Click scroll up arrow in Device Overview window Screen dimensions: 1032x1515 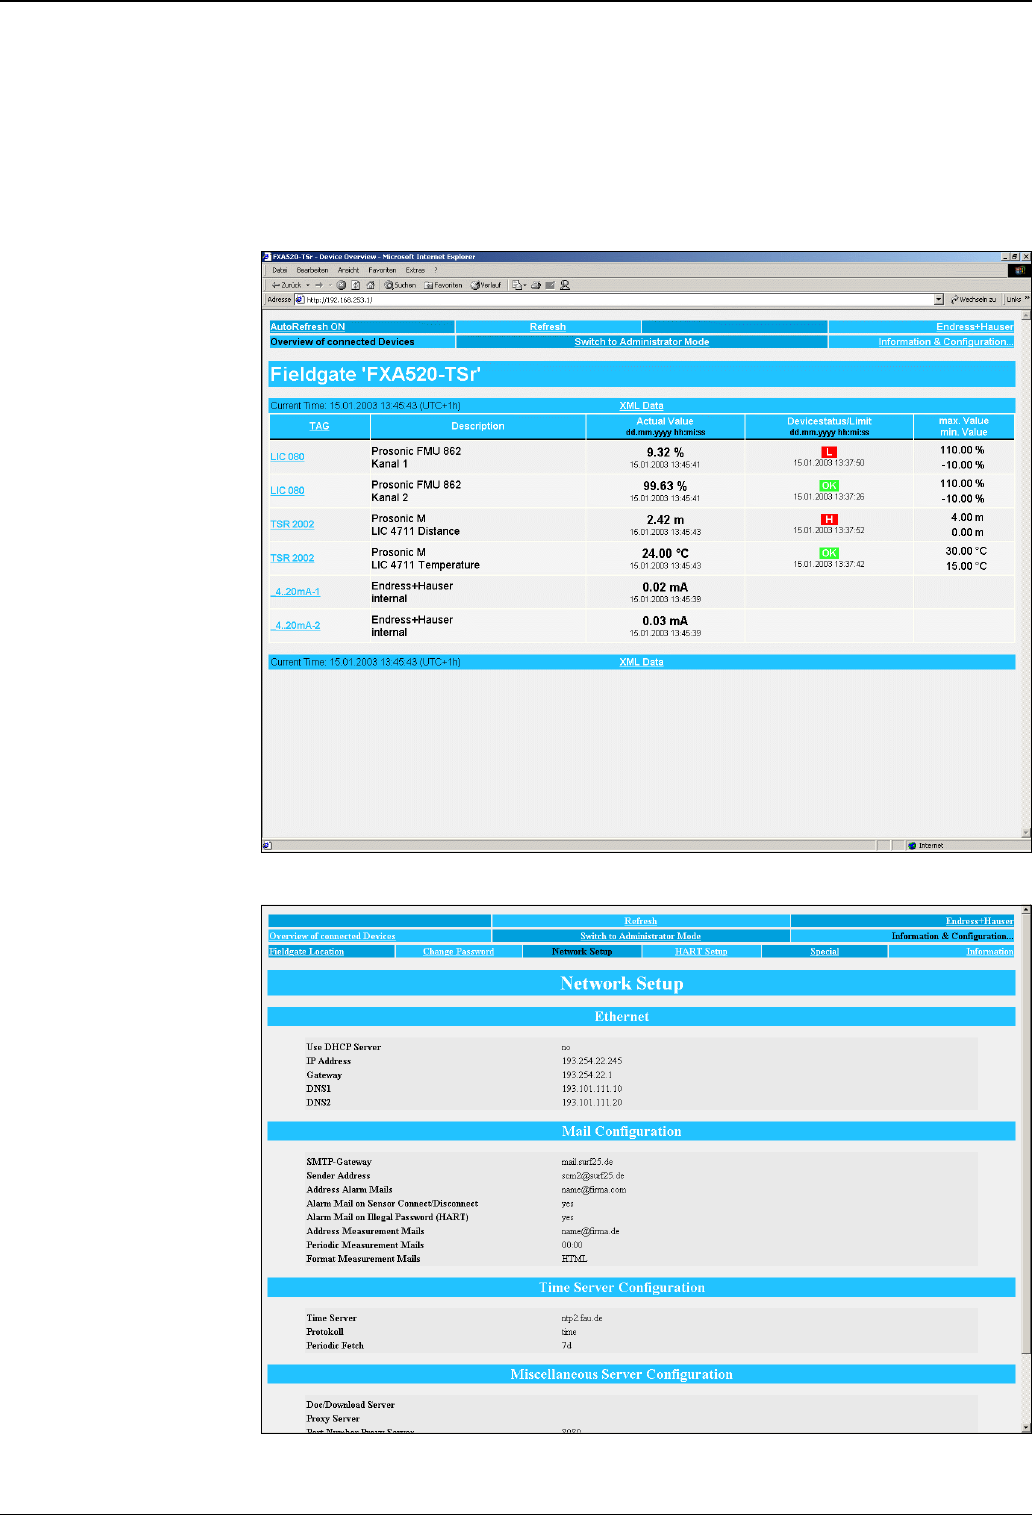[1026, 314]
